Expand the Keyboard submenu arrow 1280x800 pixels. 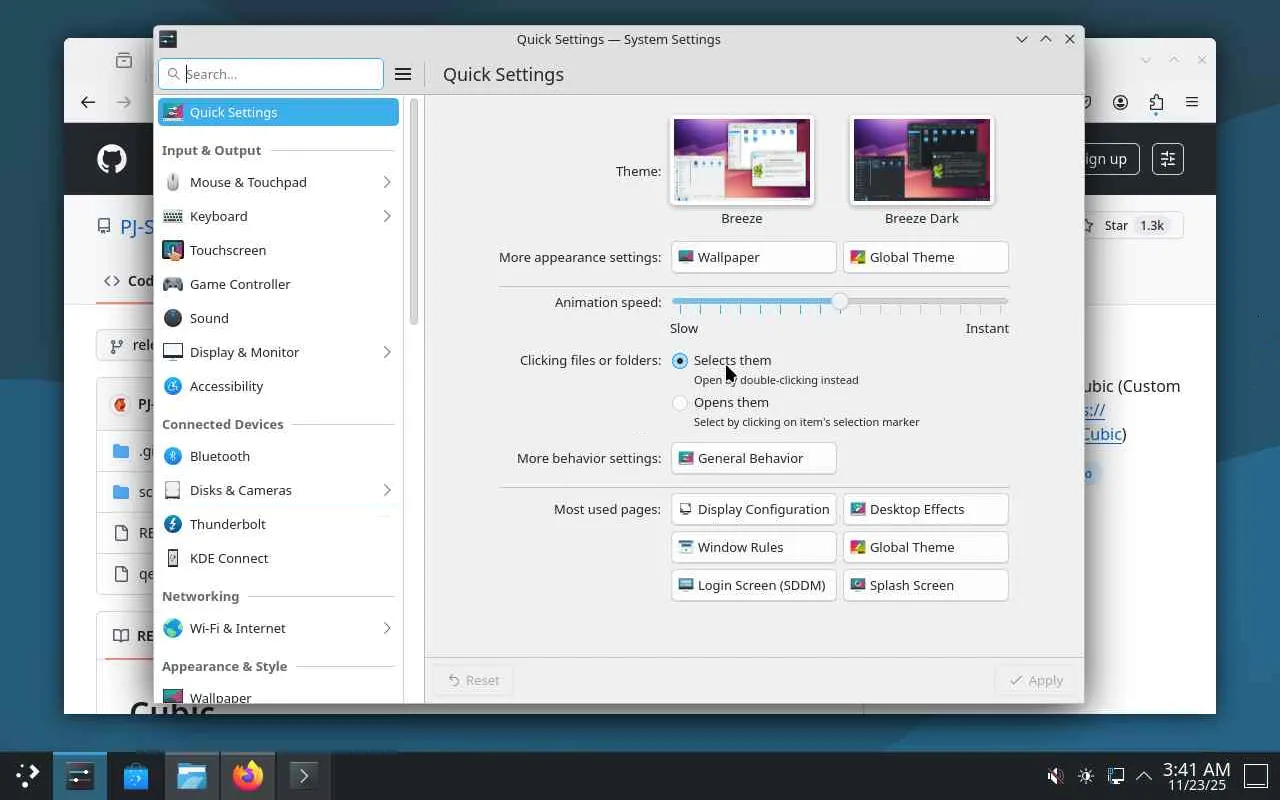[386, 216]
